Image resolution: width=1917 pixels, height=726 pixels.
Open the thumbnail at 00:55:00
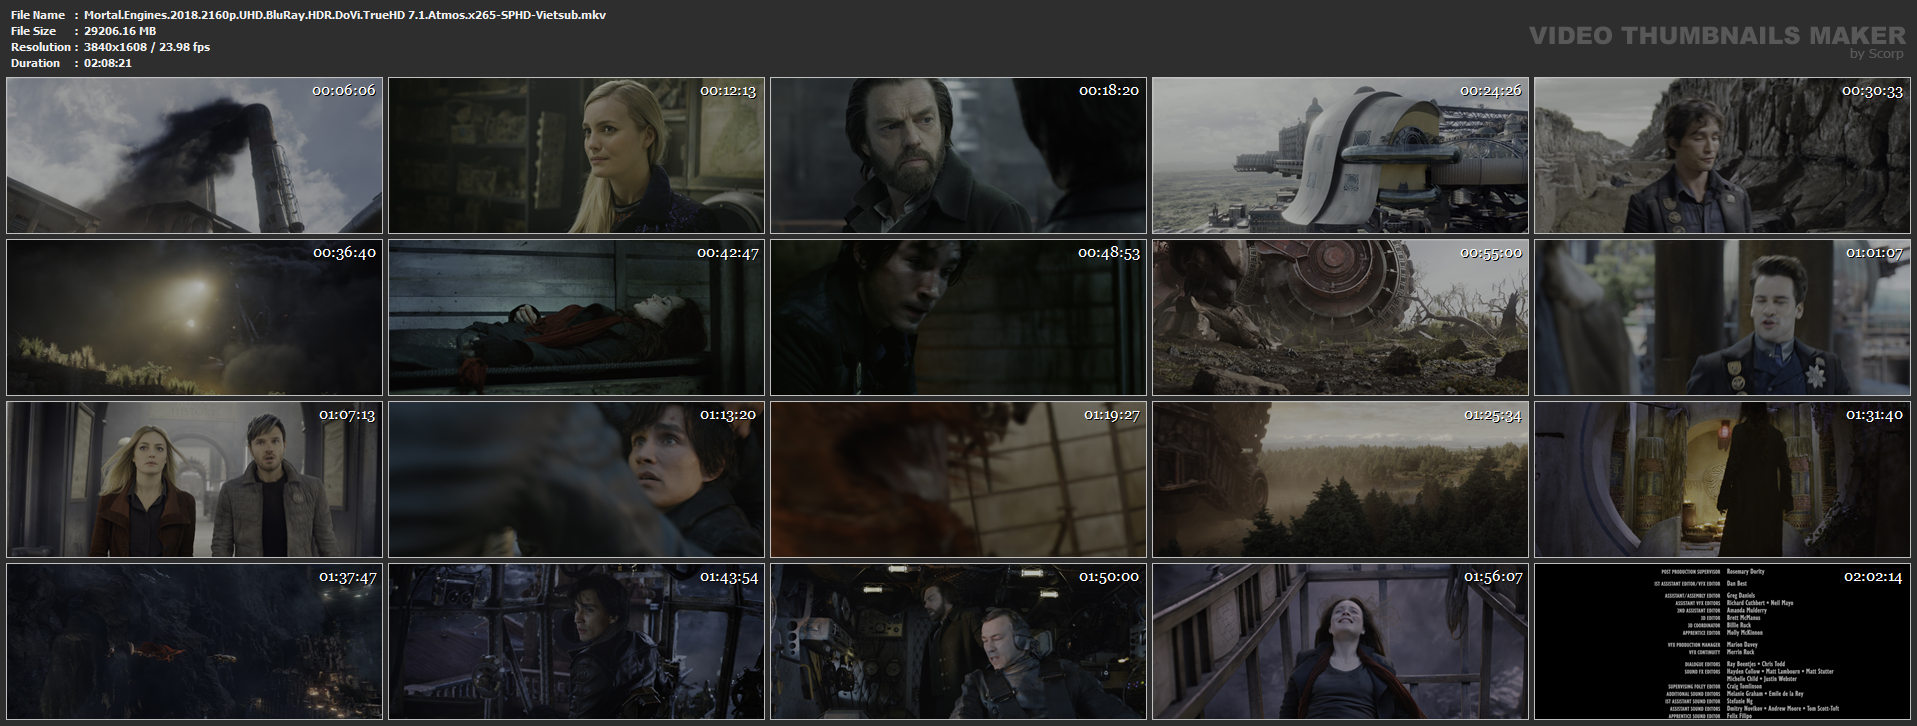(1340, 317)
